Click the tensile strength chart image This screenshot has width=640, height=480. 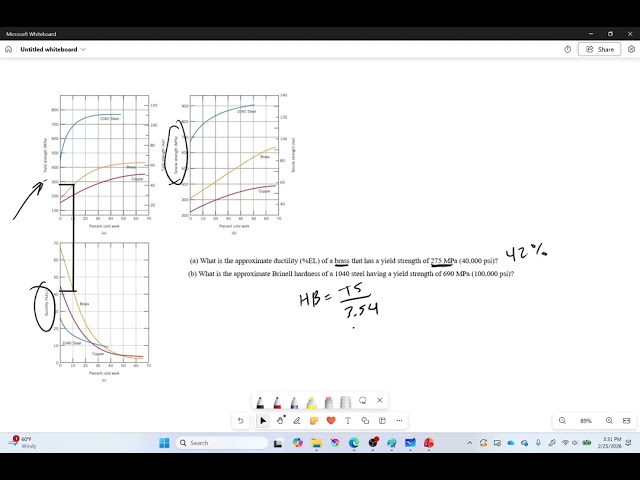pyautogui.click(x=235, y=164)
